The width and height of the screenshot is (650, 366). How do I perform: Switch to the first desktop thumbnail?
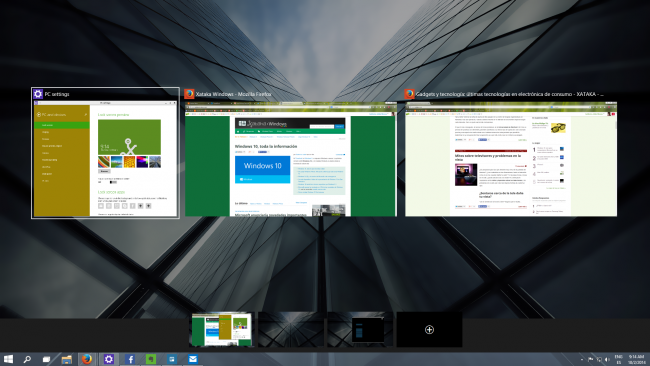pos(222,330)
